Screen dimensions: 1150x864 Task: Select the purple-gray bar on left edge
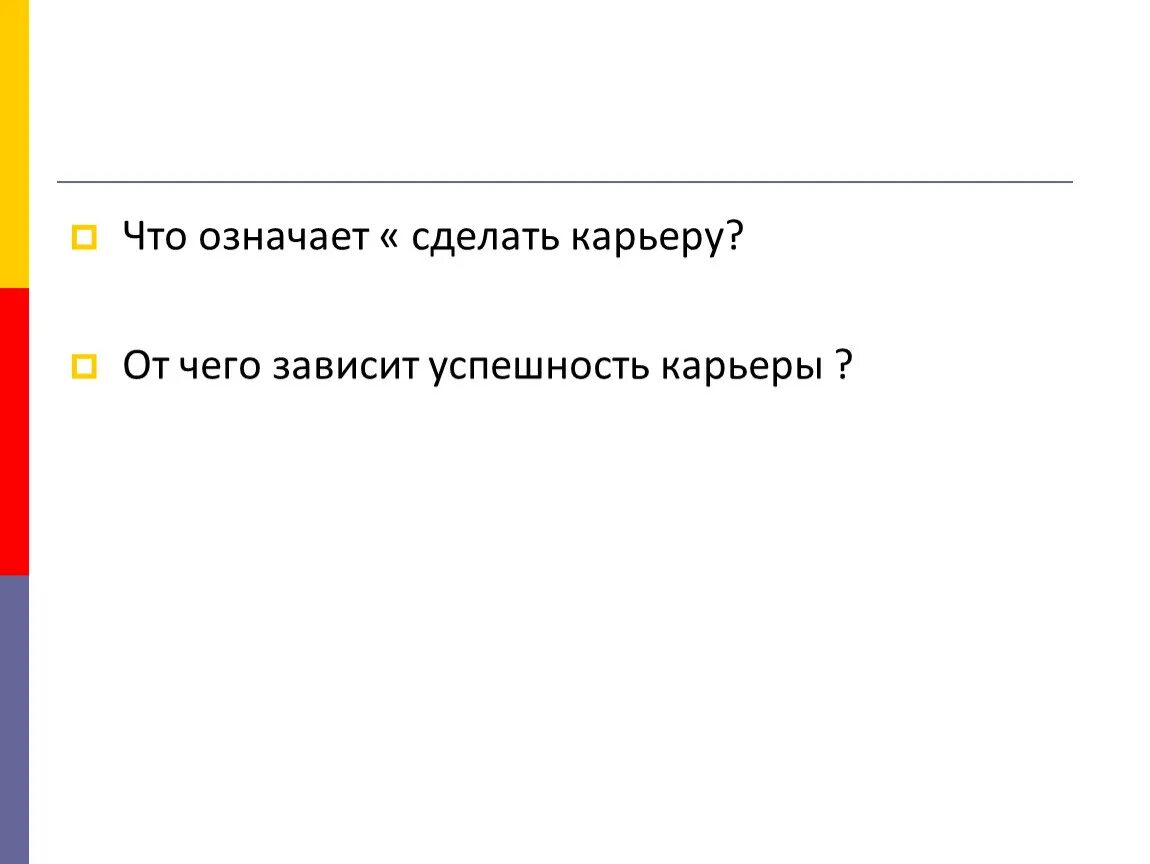pos(14,720)
